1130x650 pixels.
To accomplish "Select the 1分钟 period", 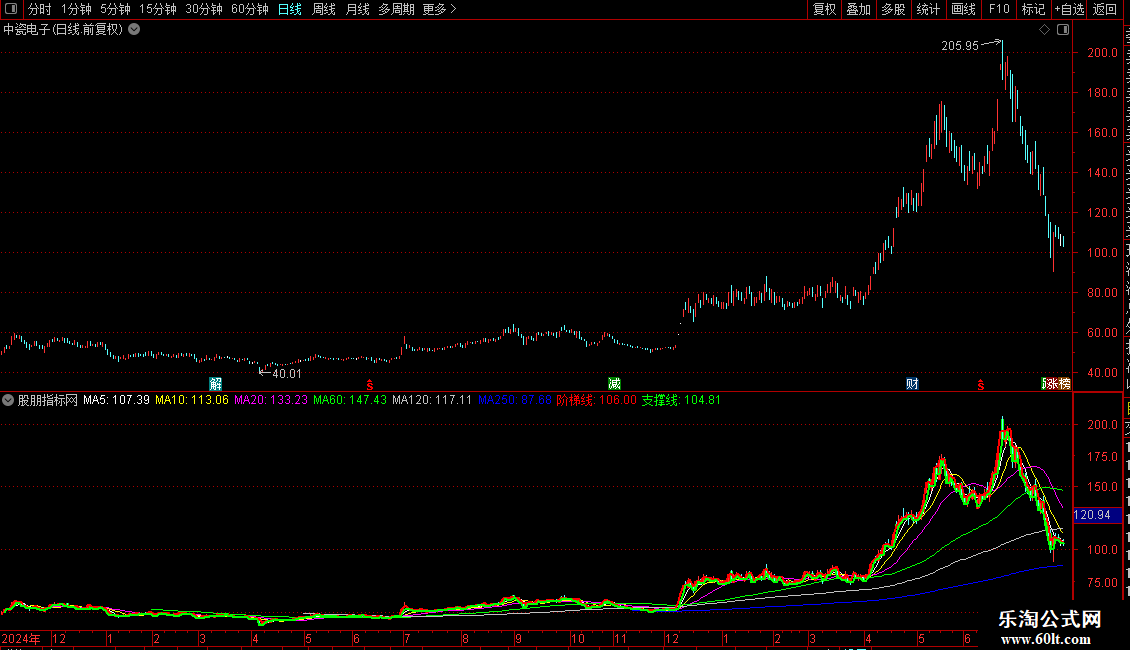I will pyautogui.click(x=76, y=9).
